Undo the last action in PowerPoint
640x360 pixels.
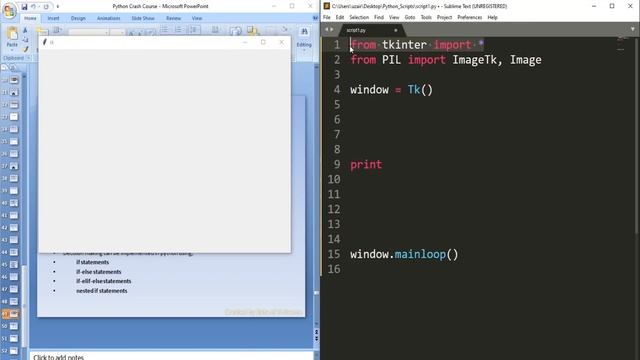(33, 7)
